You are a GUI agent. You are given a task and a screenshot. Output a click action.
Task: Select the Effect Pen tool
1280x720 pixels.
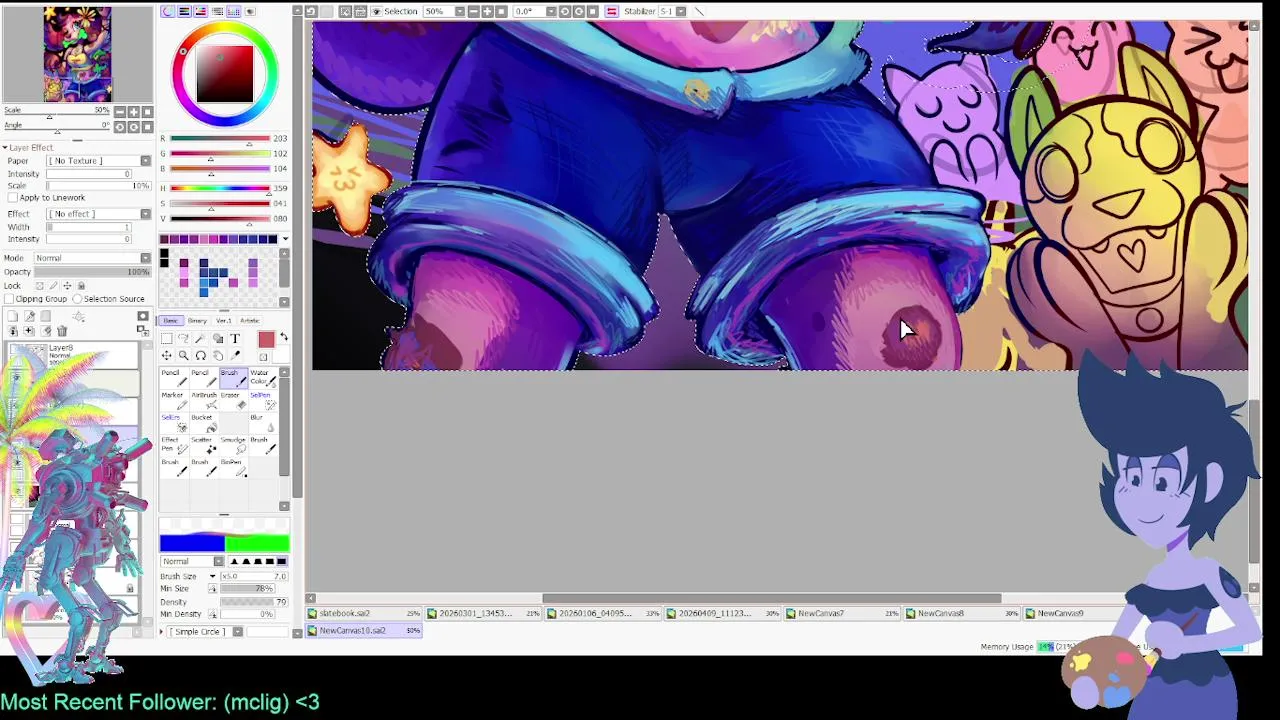click(174, 446)
